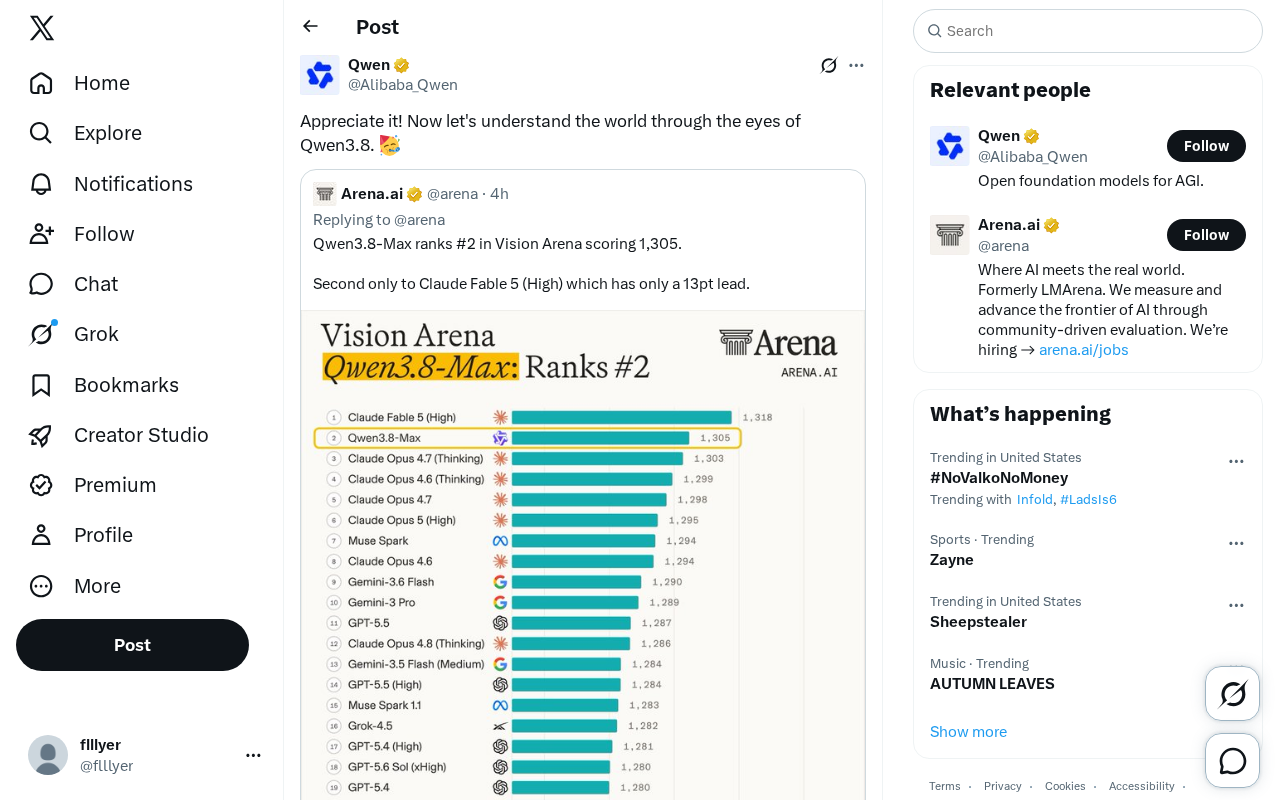Click the Search input field
1280x800 pixels.
pyautogui.click(x=1088, y=31)
